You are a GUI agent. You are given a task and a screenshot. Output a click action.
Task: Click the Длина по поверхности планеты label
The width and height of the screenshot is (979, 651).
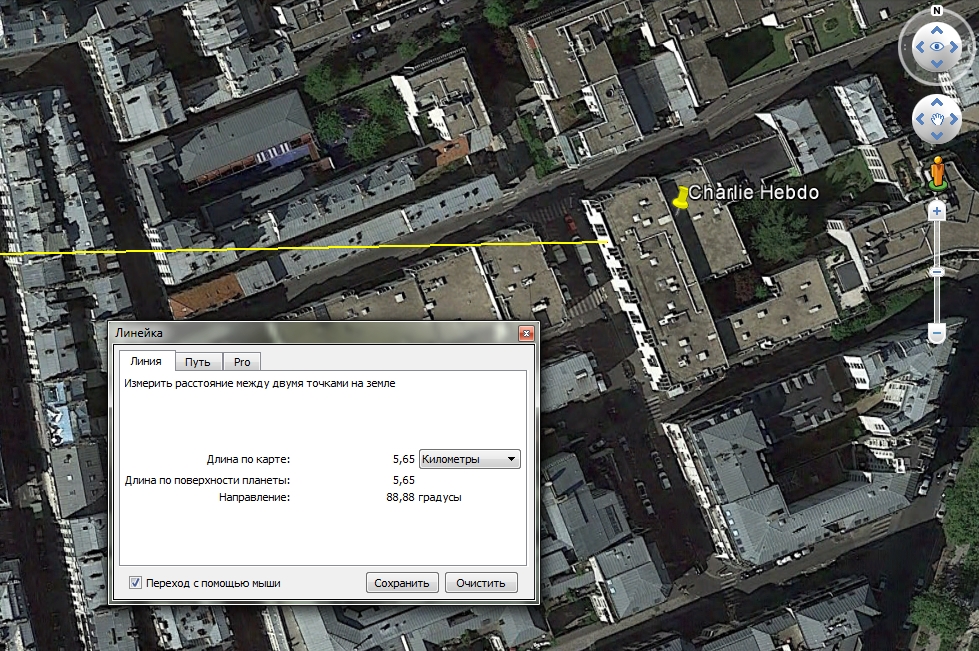pos(207,480)
